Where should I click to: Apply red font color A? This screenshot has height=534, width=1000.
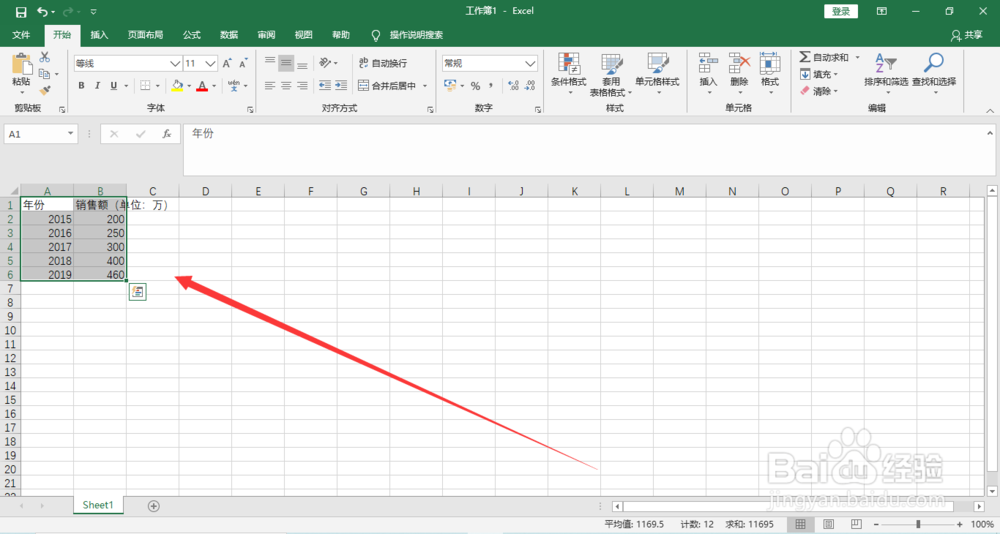202,85
